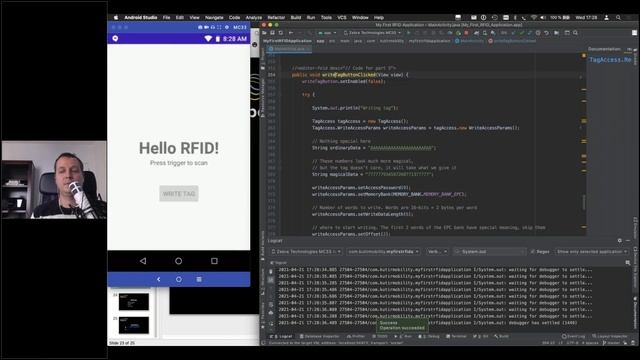Click the Save All icon in the toolbar
Viewport: 640px width, 360px height.
[273, 33]
